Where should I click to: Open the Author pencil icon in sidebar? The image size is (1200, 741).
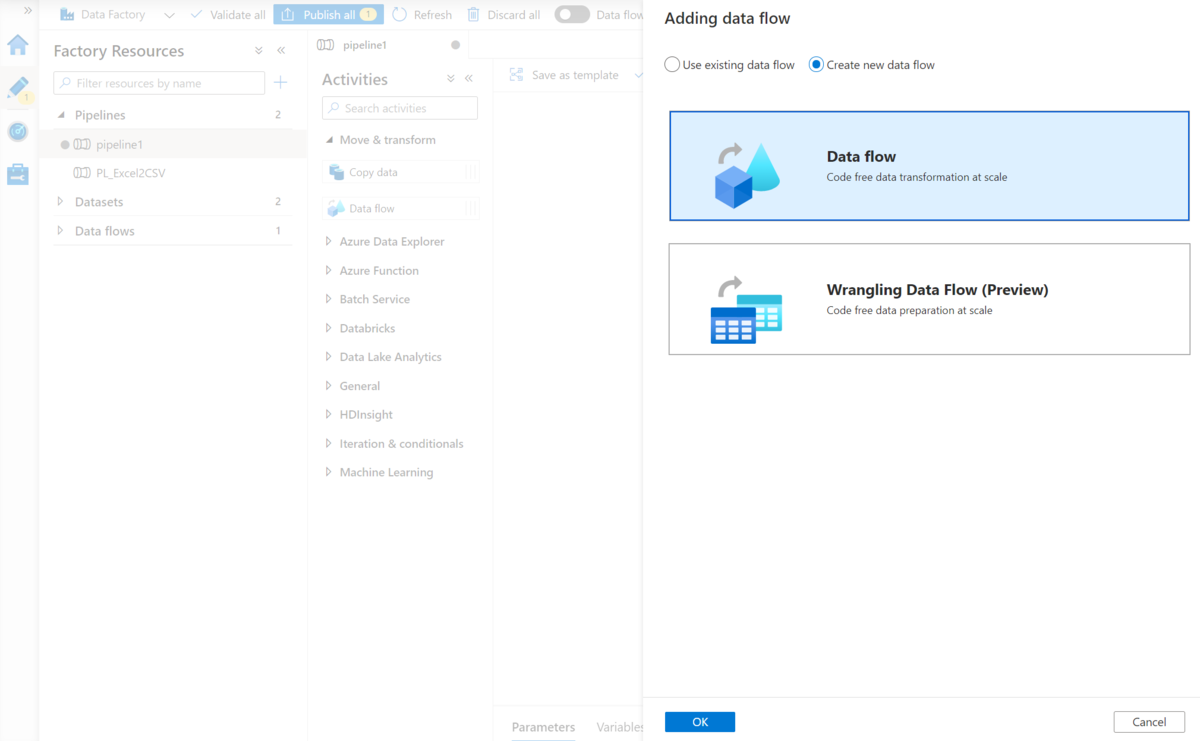coord(18,88)
